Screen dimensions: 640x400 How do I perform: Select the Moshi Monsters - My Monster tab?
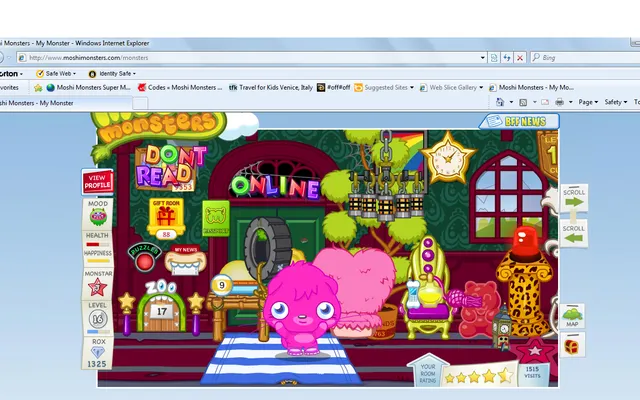[65, 103]
